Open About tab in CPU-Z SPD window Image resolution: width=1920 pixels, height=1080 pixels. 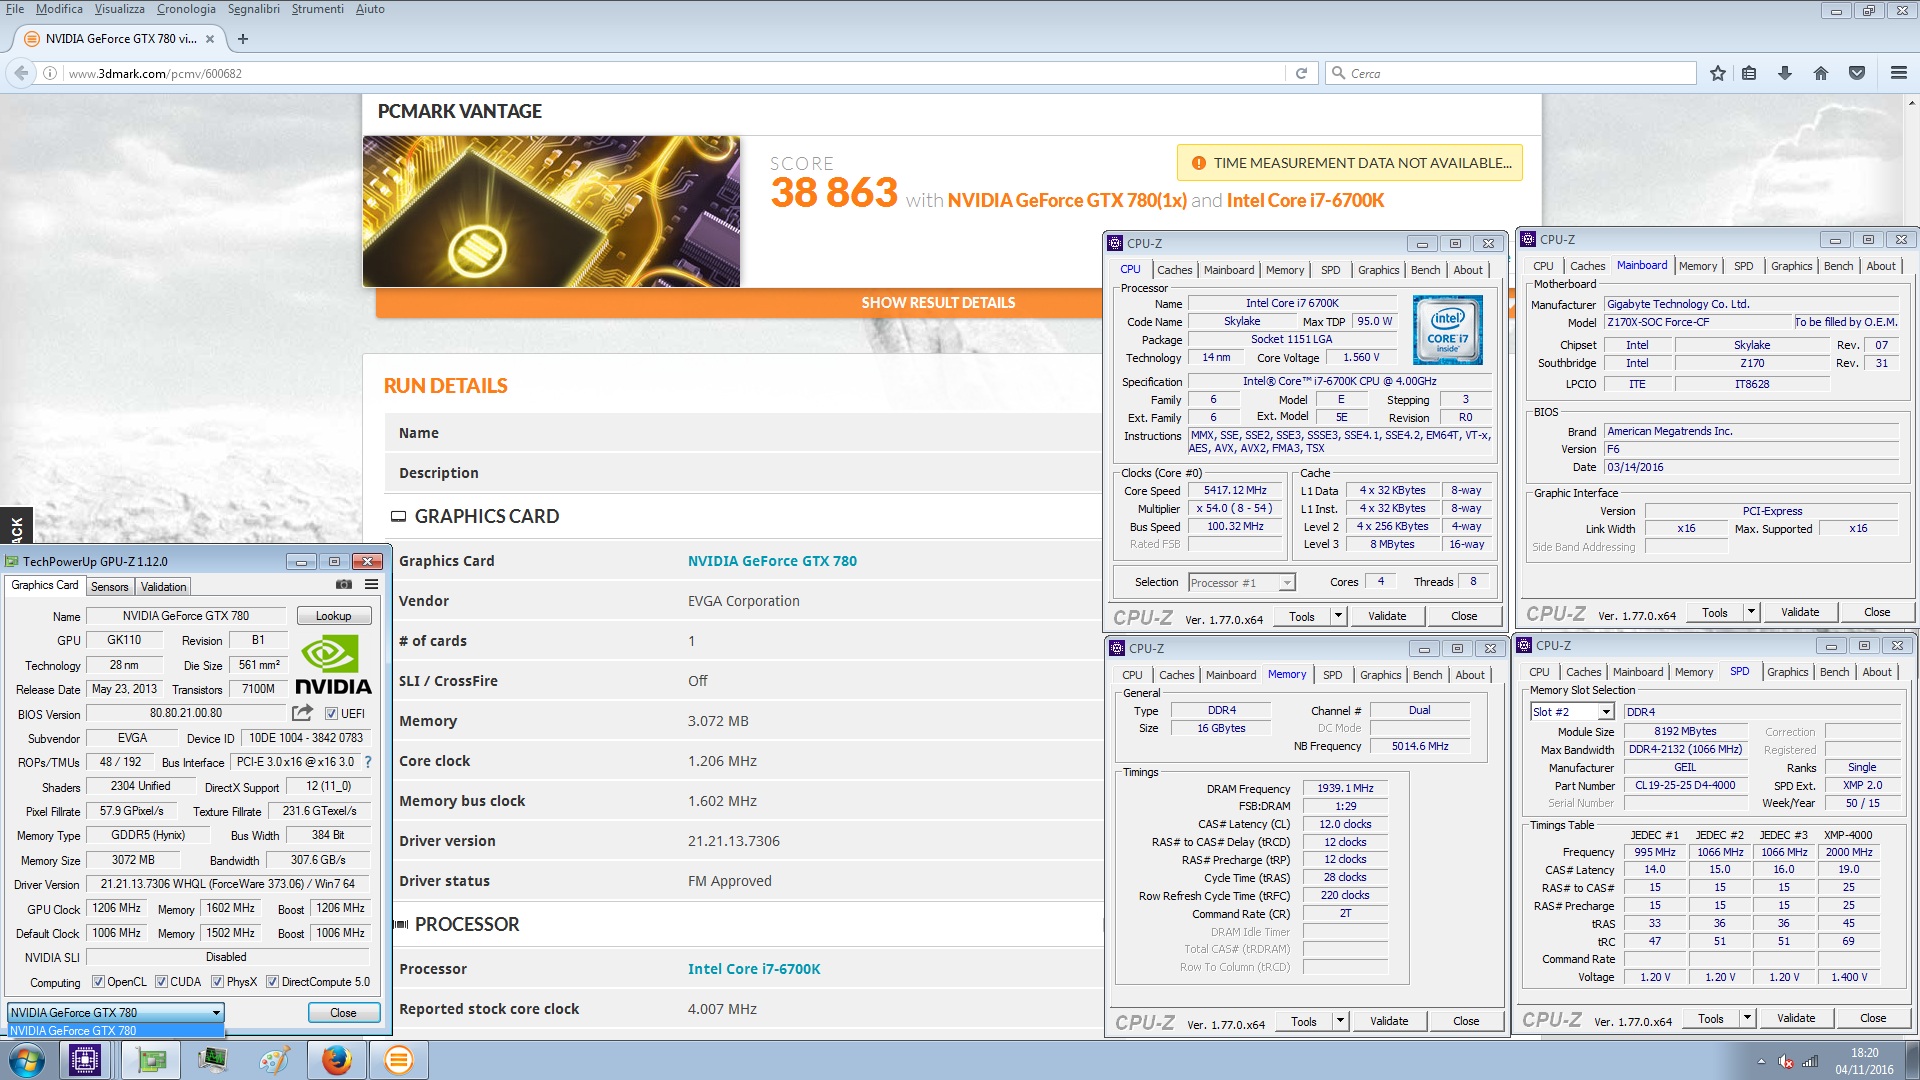tap(1877, 672)
